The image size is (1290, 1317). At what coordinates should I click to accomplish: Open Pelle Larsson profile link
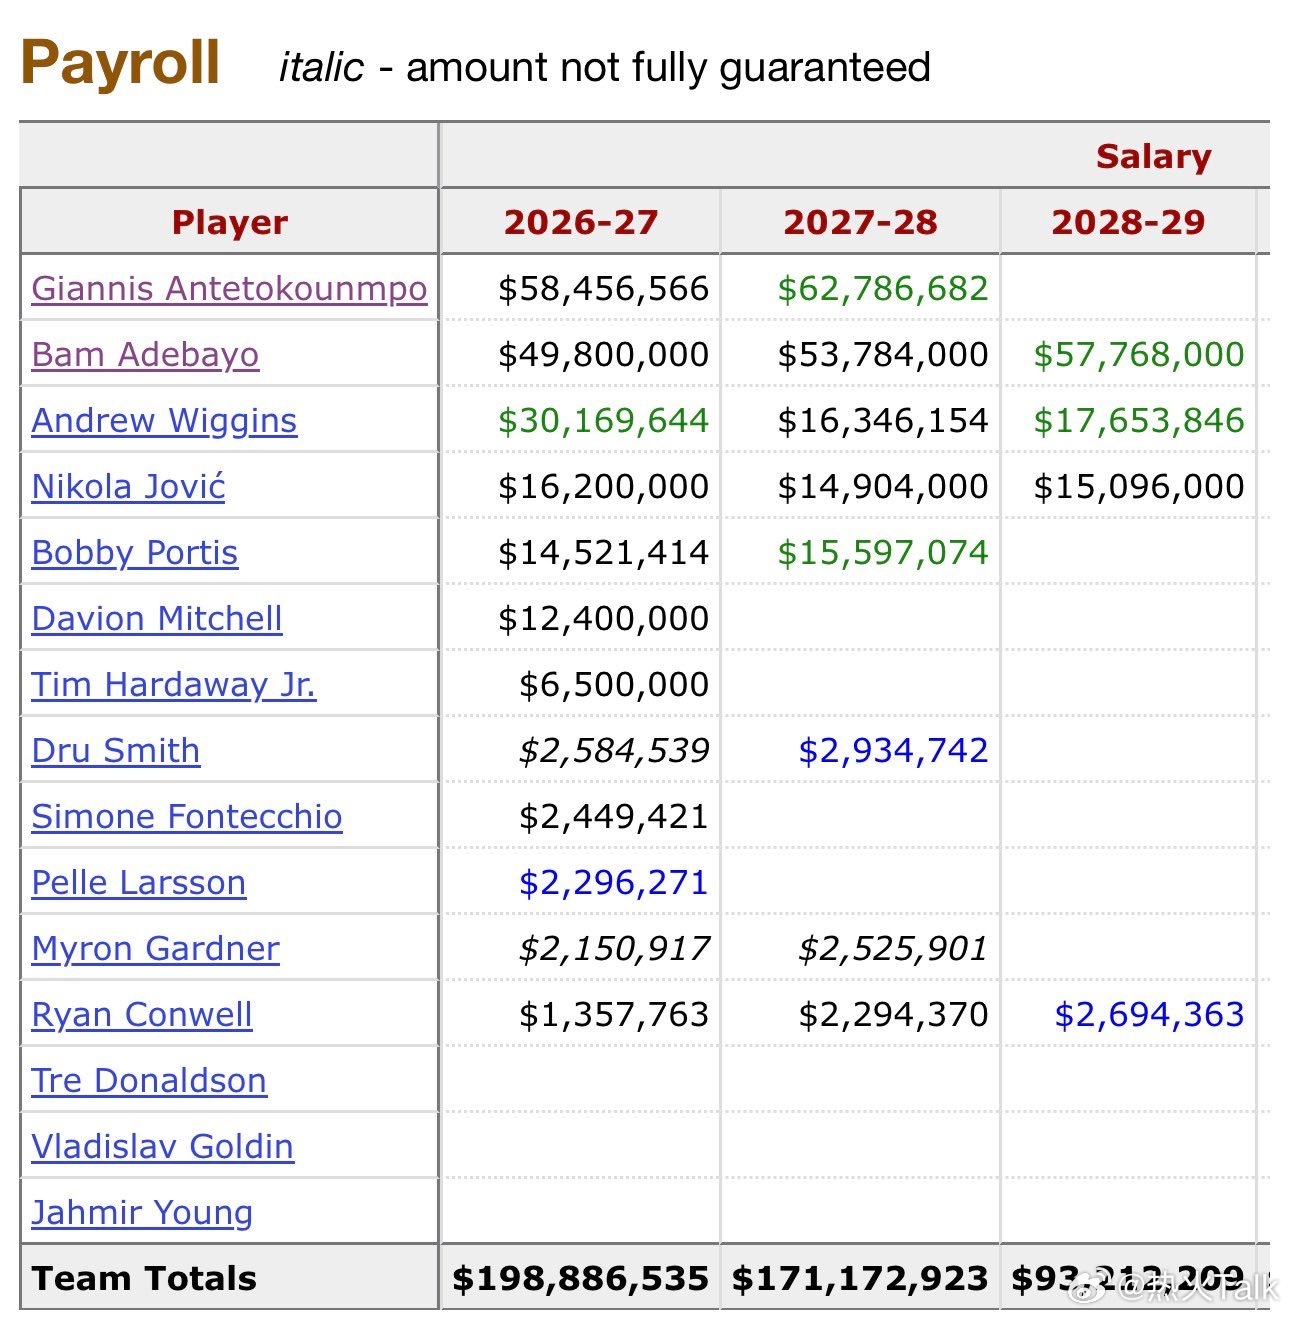[x=139, y=883]
